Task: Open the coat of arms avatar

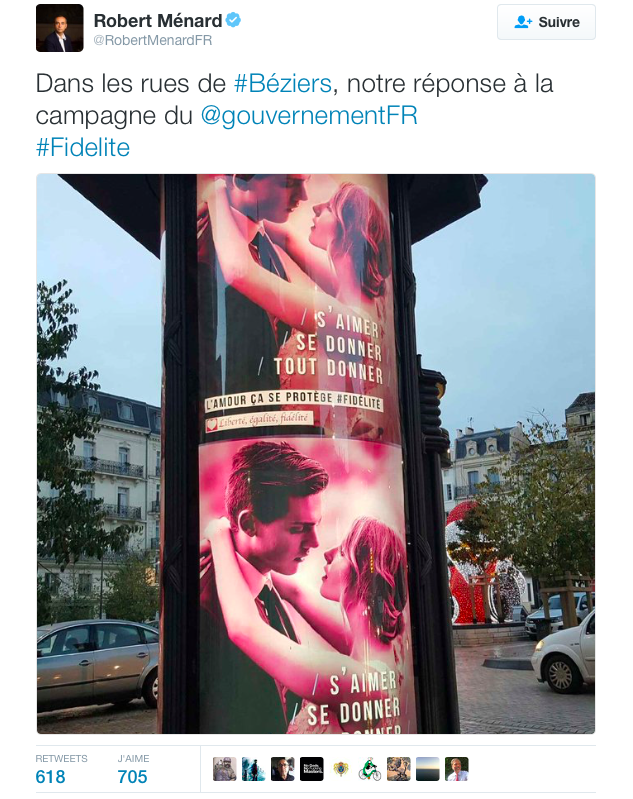Action: (x=340, y=769)
